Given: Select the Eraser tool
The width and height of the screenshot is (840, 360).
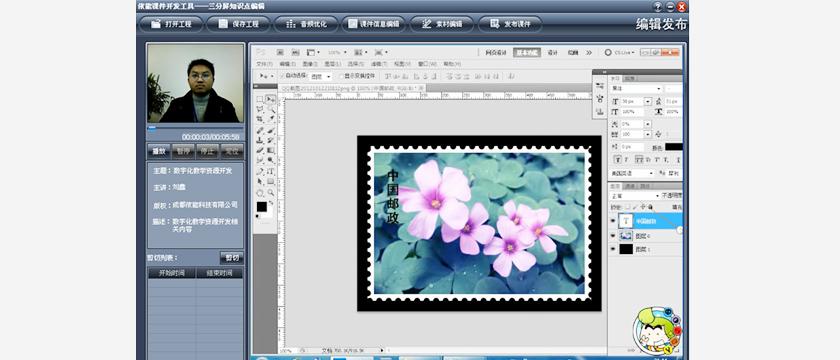Looking at the screenshot, I should (260, 150).
